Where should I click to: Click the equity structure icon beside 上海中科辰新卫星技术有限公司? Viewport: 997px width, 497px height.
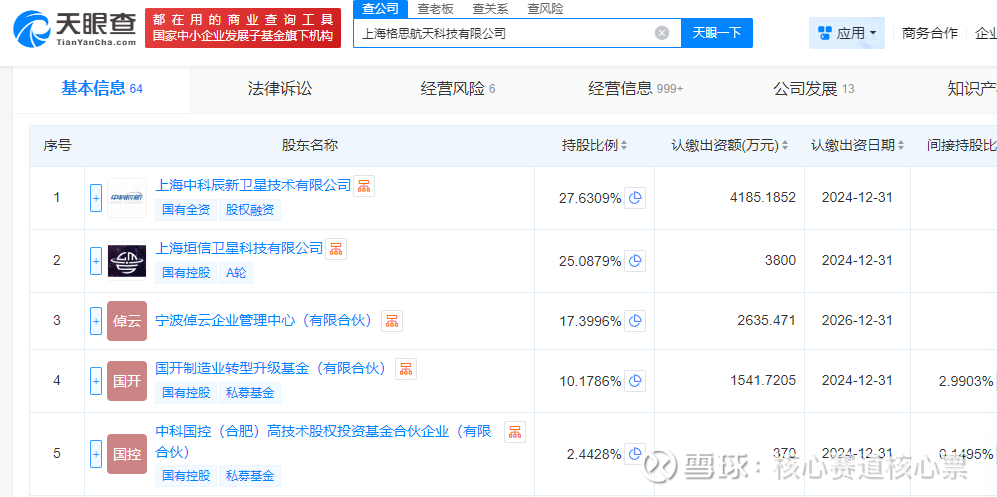(x=364, y=186)
